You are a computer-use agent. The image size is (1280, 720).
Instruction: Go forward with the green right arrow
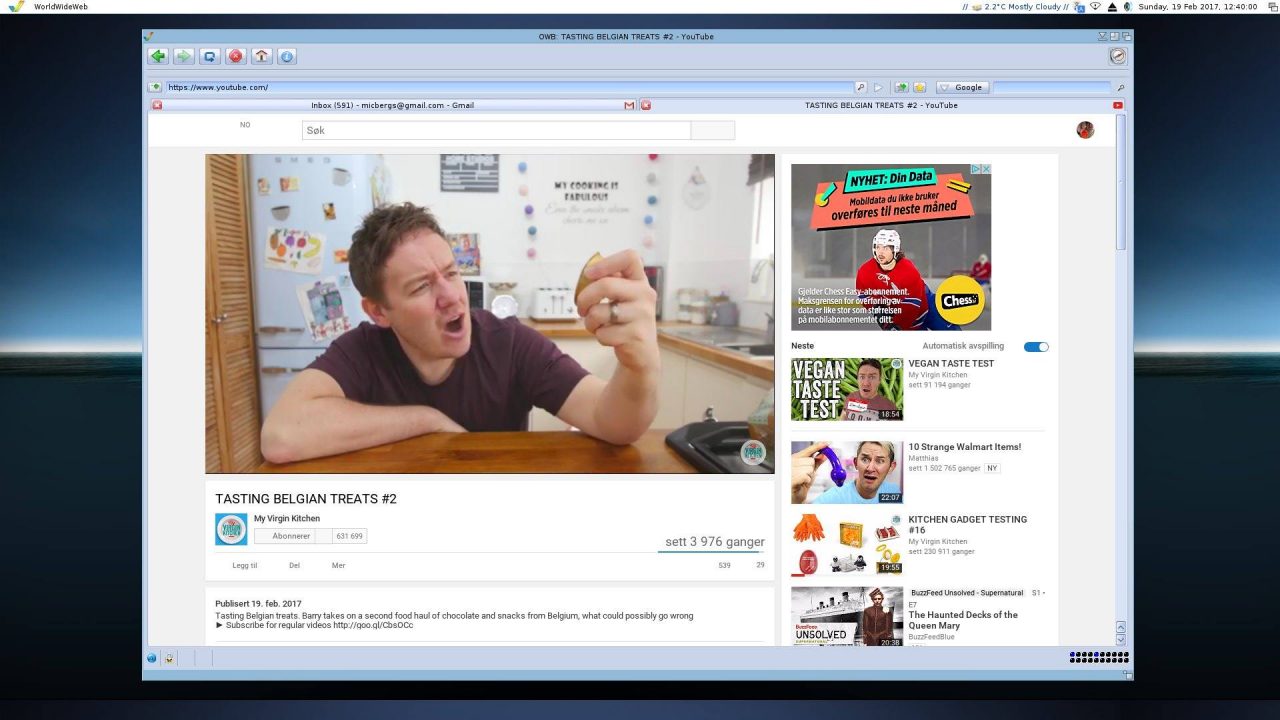coord(183,57)
